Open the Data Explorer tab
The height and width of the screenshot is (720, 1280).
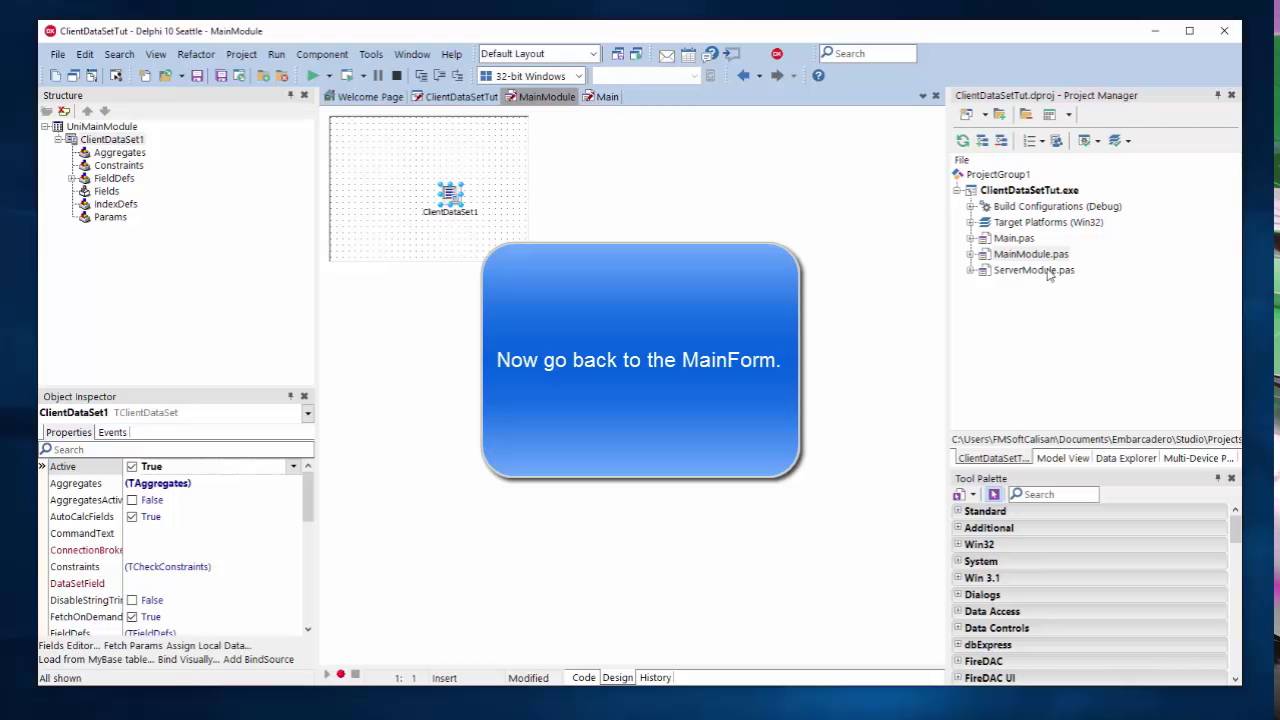coord(1125,458)
